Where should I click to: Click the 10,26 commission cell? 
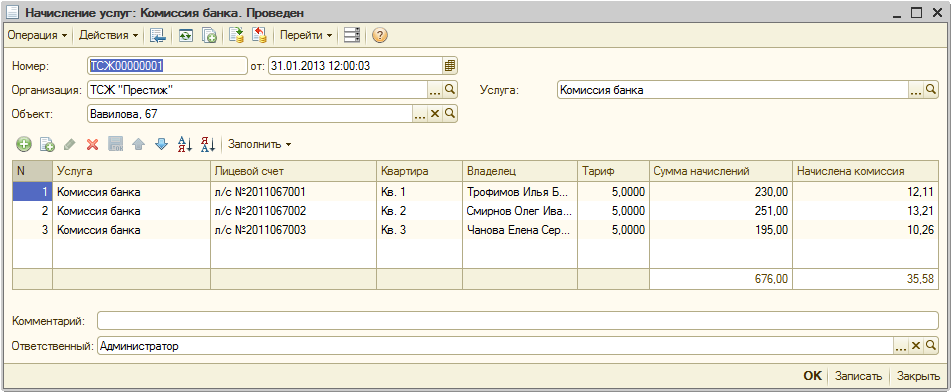(x=865, y=230)
